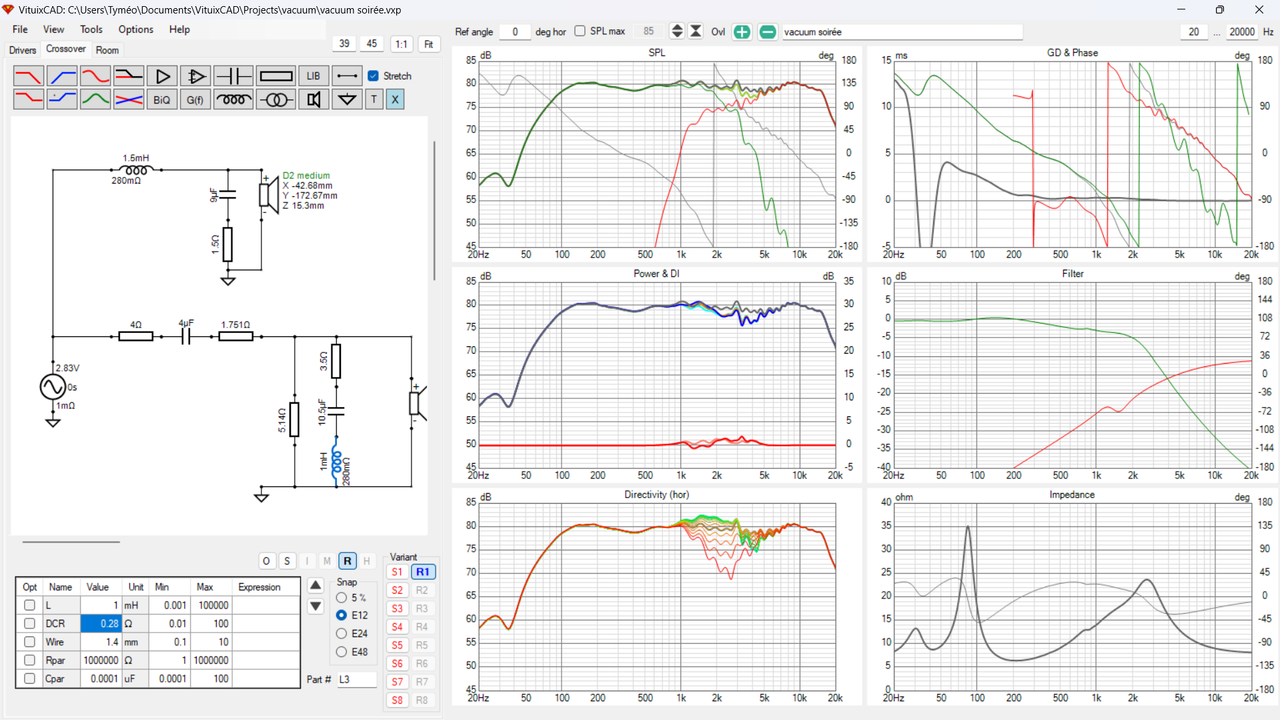Check Opt box for DCR row
This screenshot has width=1280, height=720.
tap(29, 624)
